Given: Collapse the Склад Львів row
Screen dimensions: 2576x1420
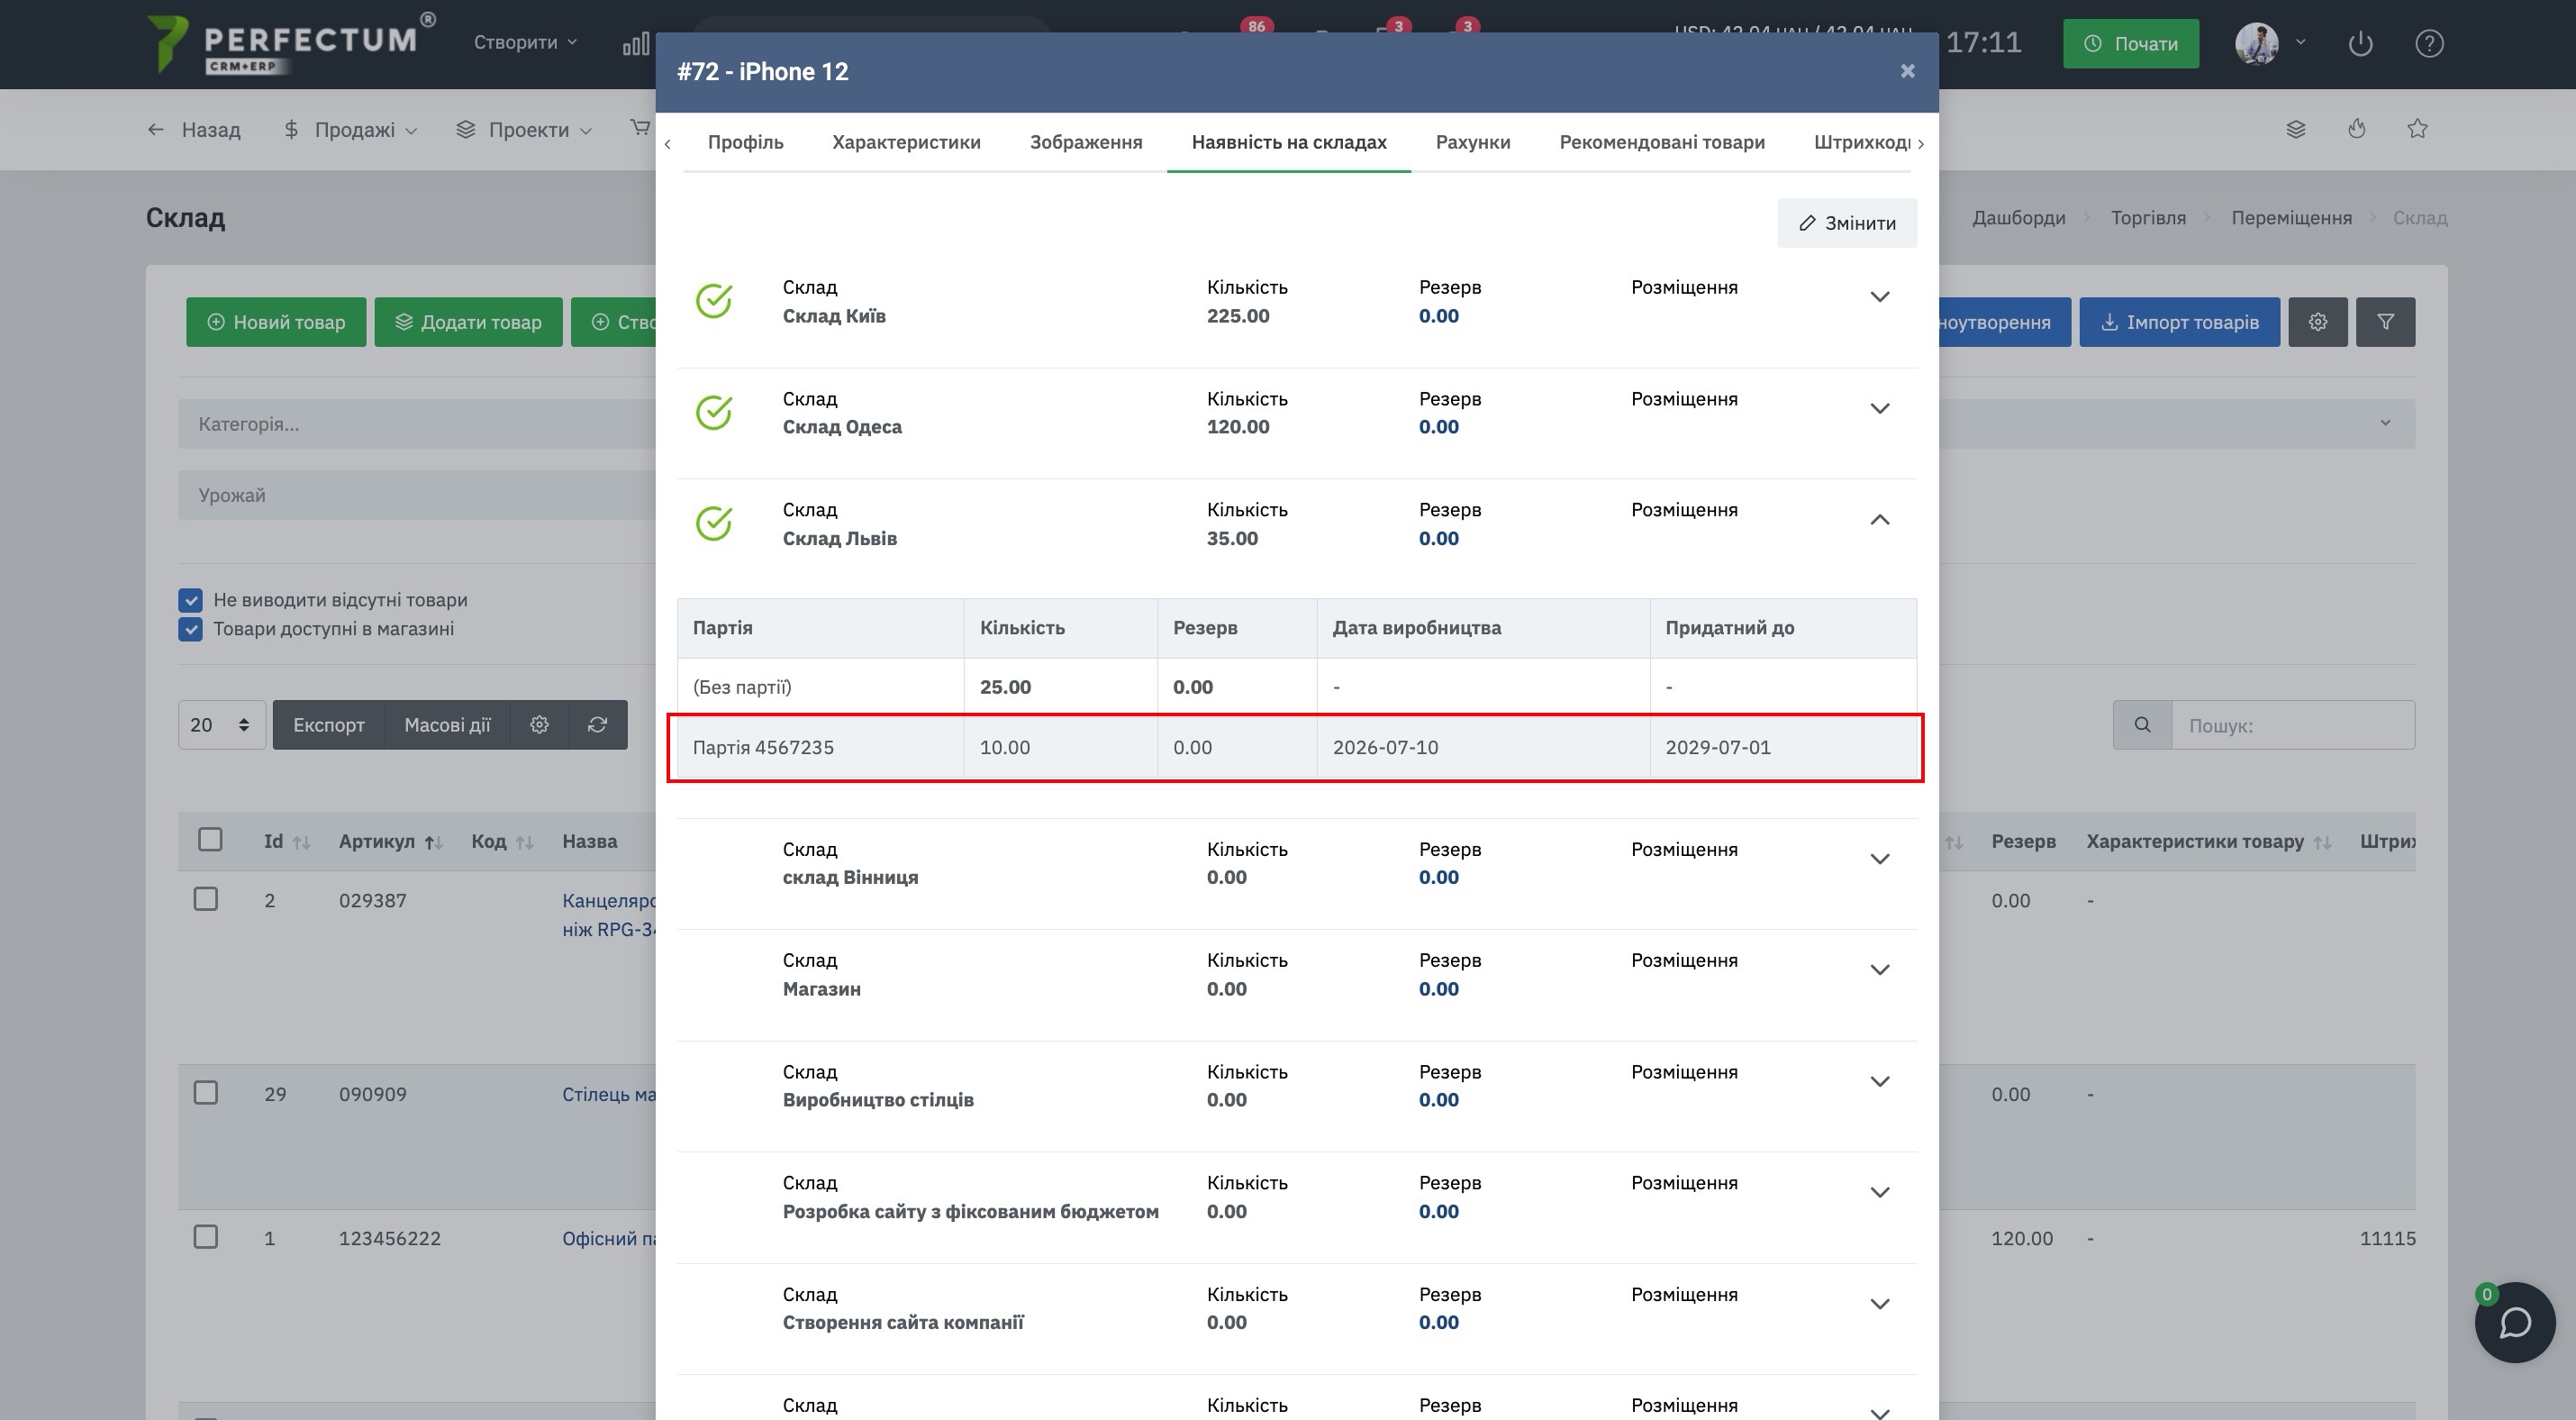Looking at the screenshot, I should pos(1879,520).
